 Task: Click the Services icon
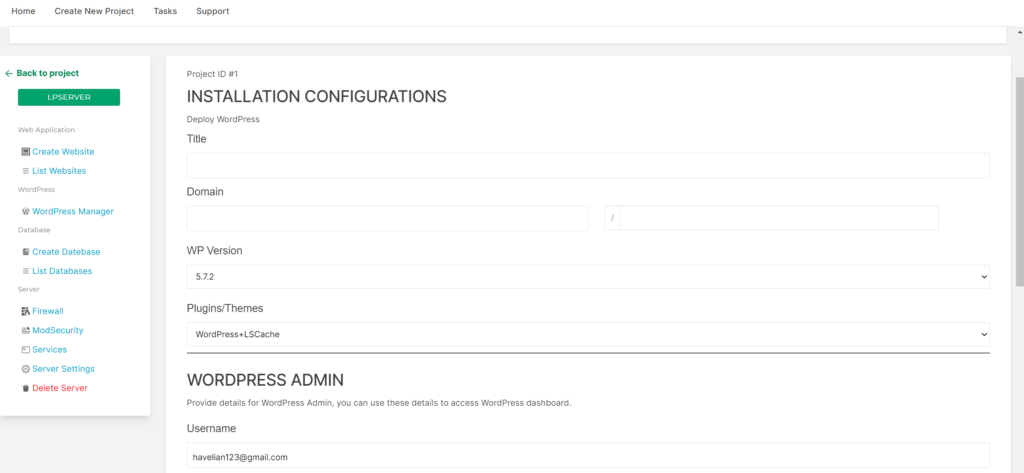click(25, 350)
